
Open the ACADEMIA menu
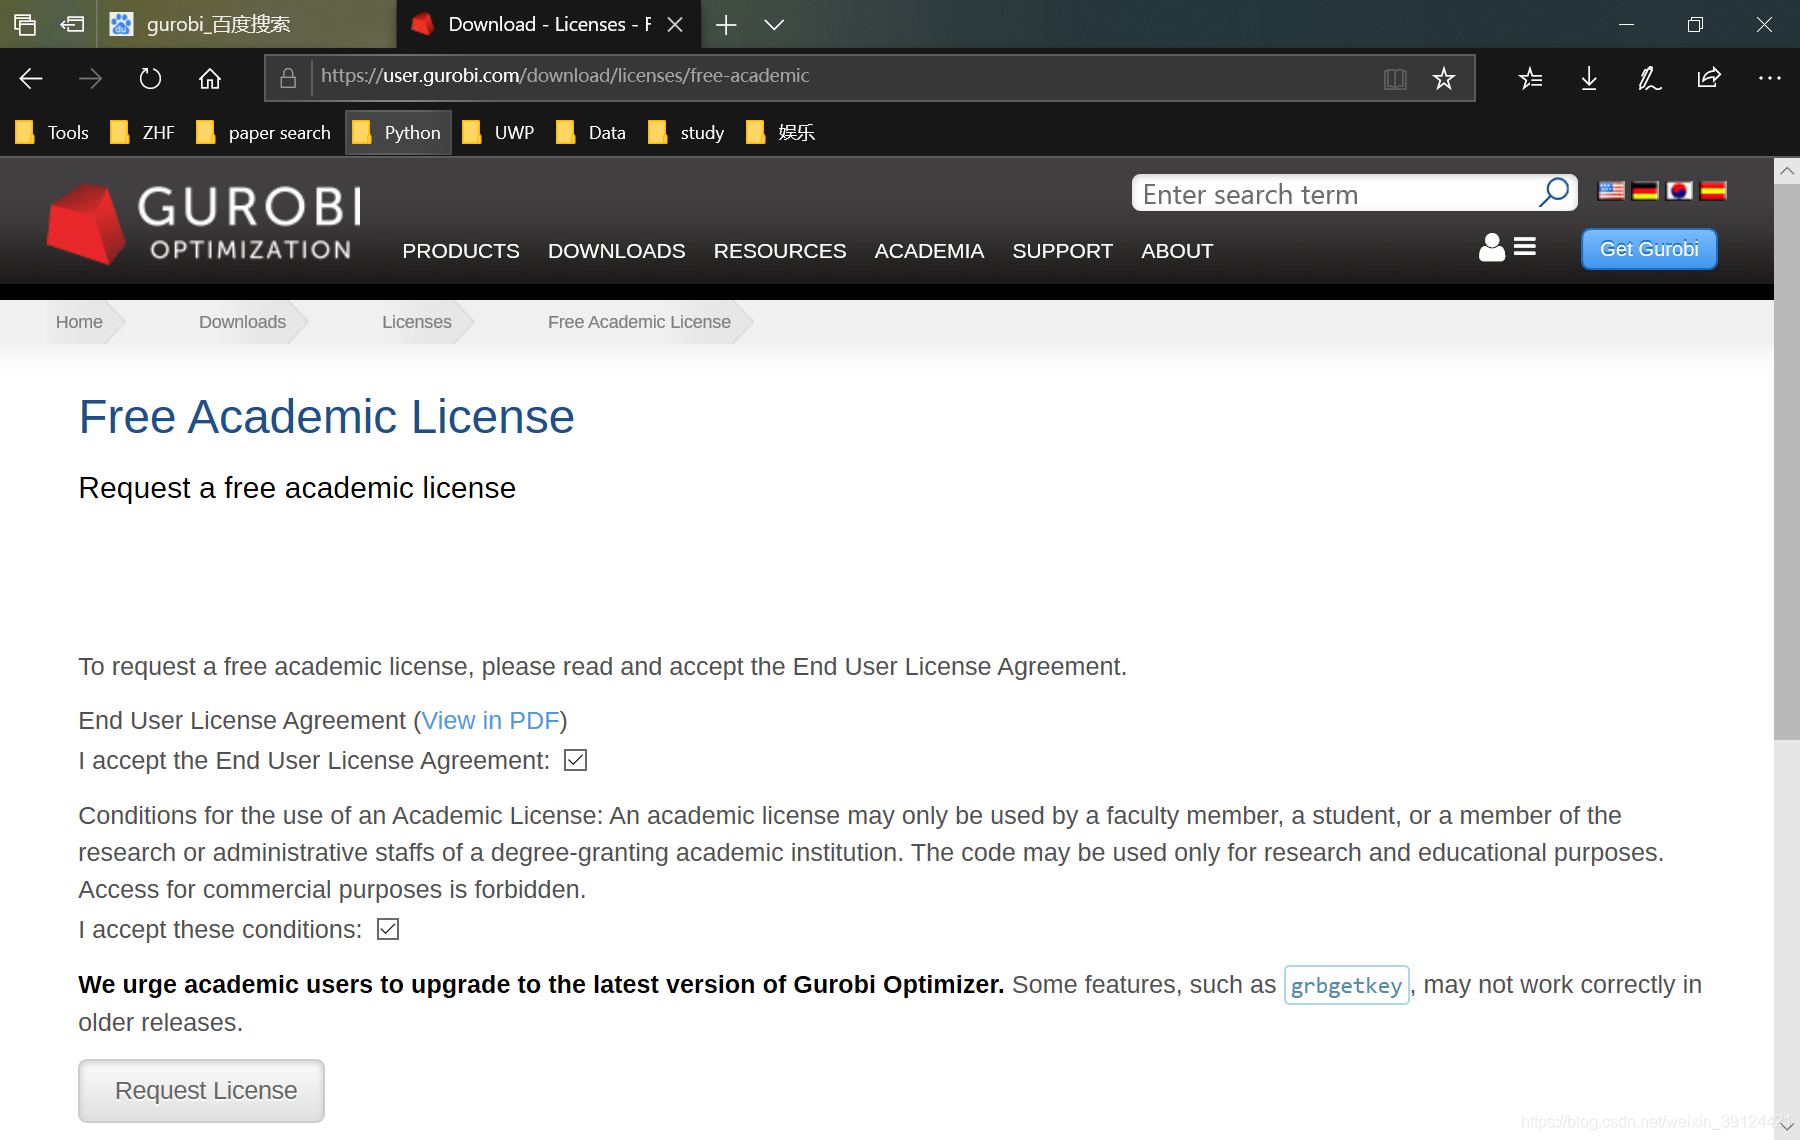pyautogui.click(x=929, y=251)
